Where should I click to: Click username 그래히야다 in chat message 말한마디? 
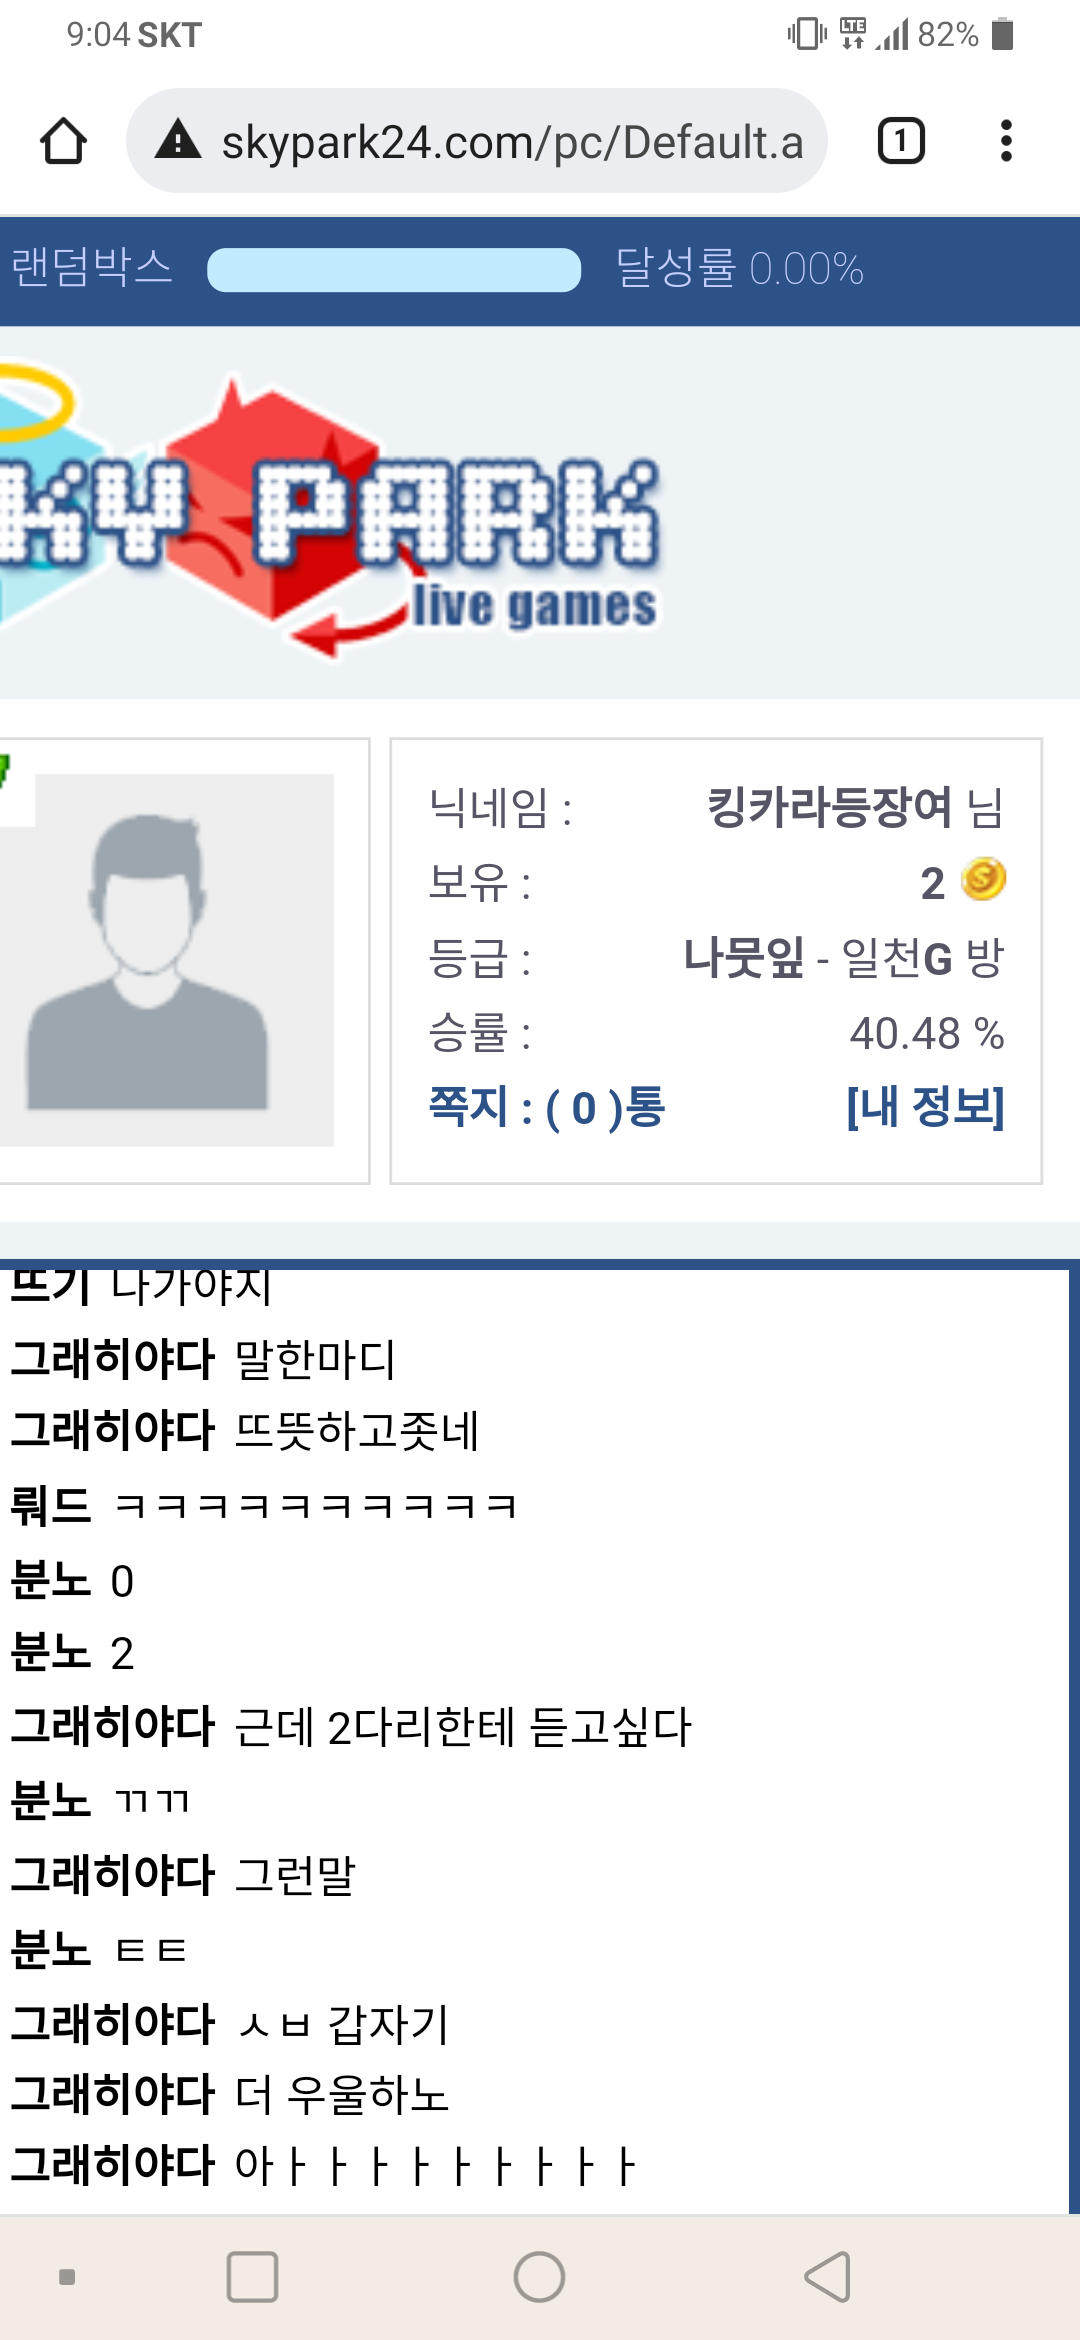point(113,1358)
